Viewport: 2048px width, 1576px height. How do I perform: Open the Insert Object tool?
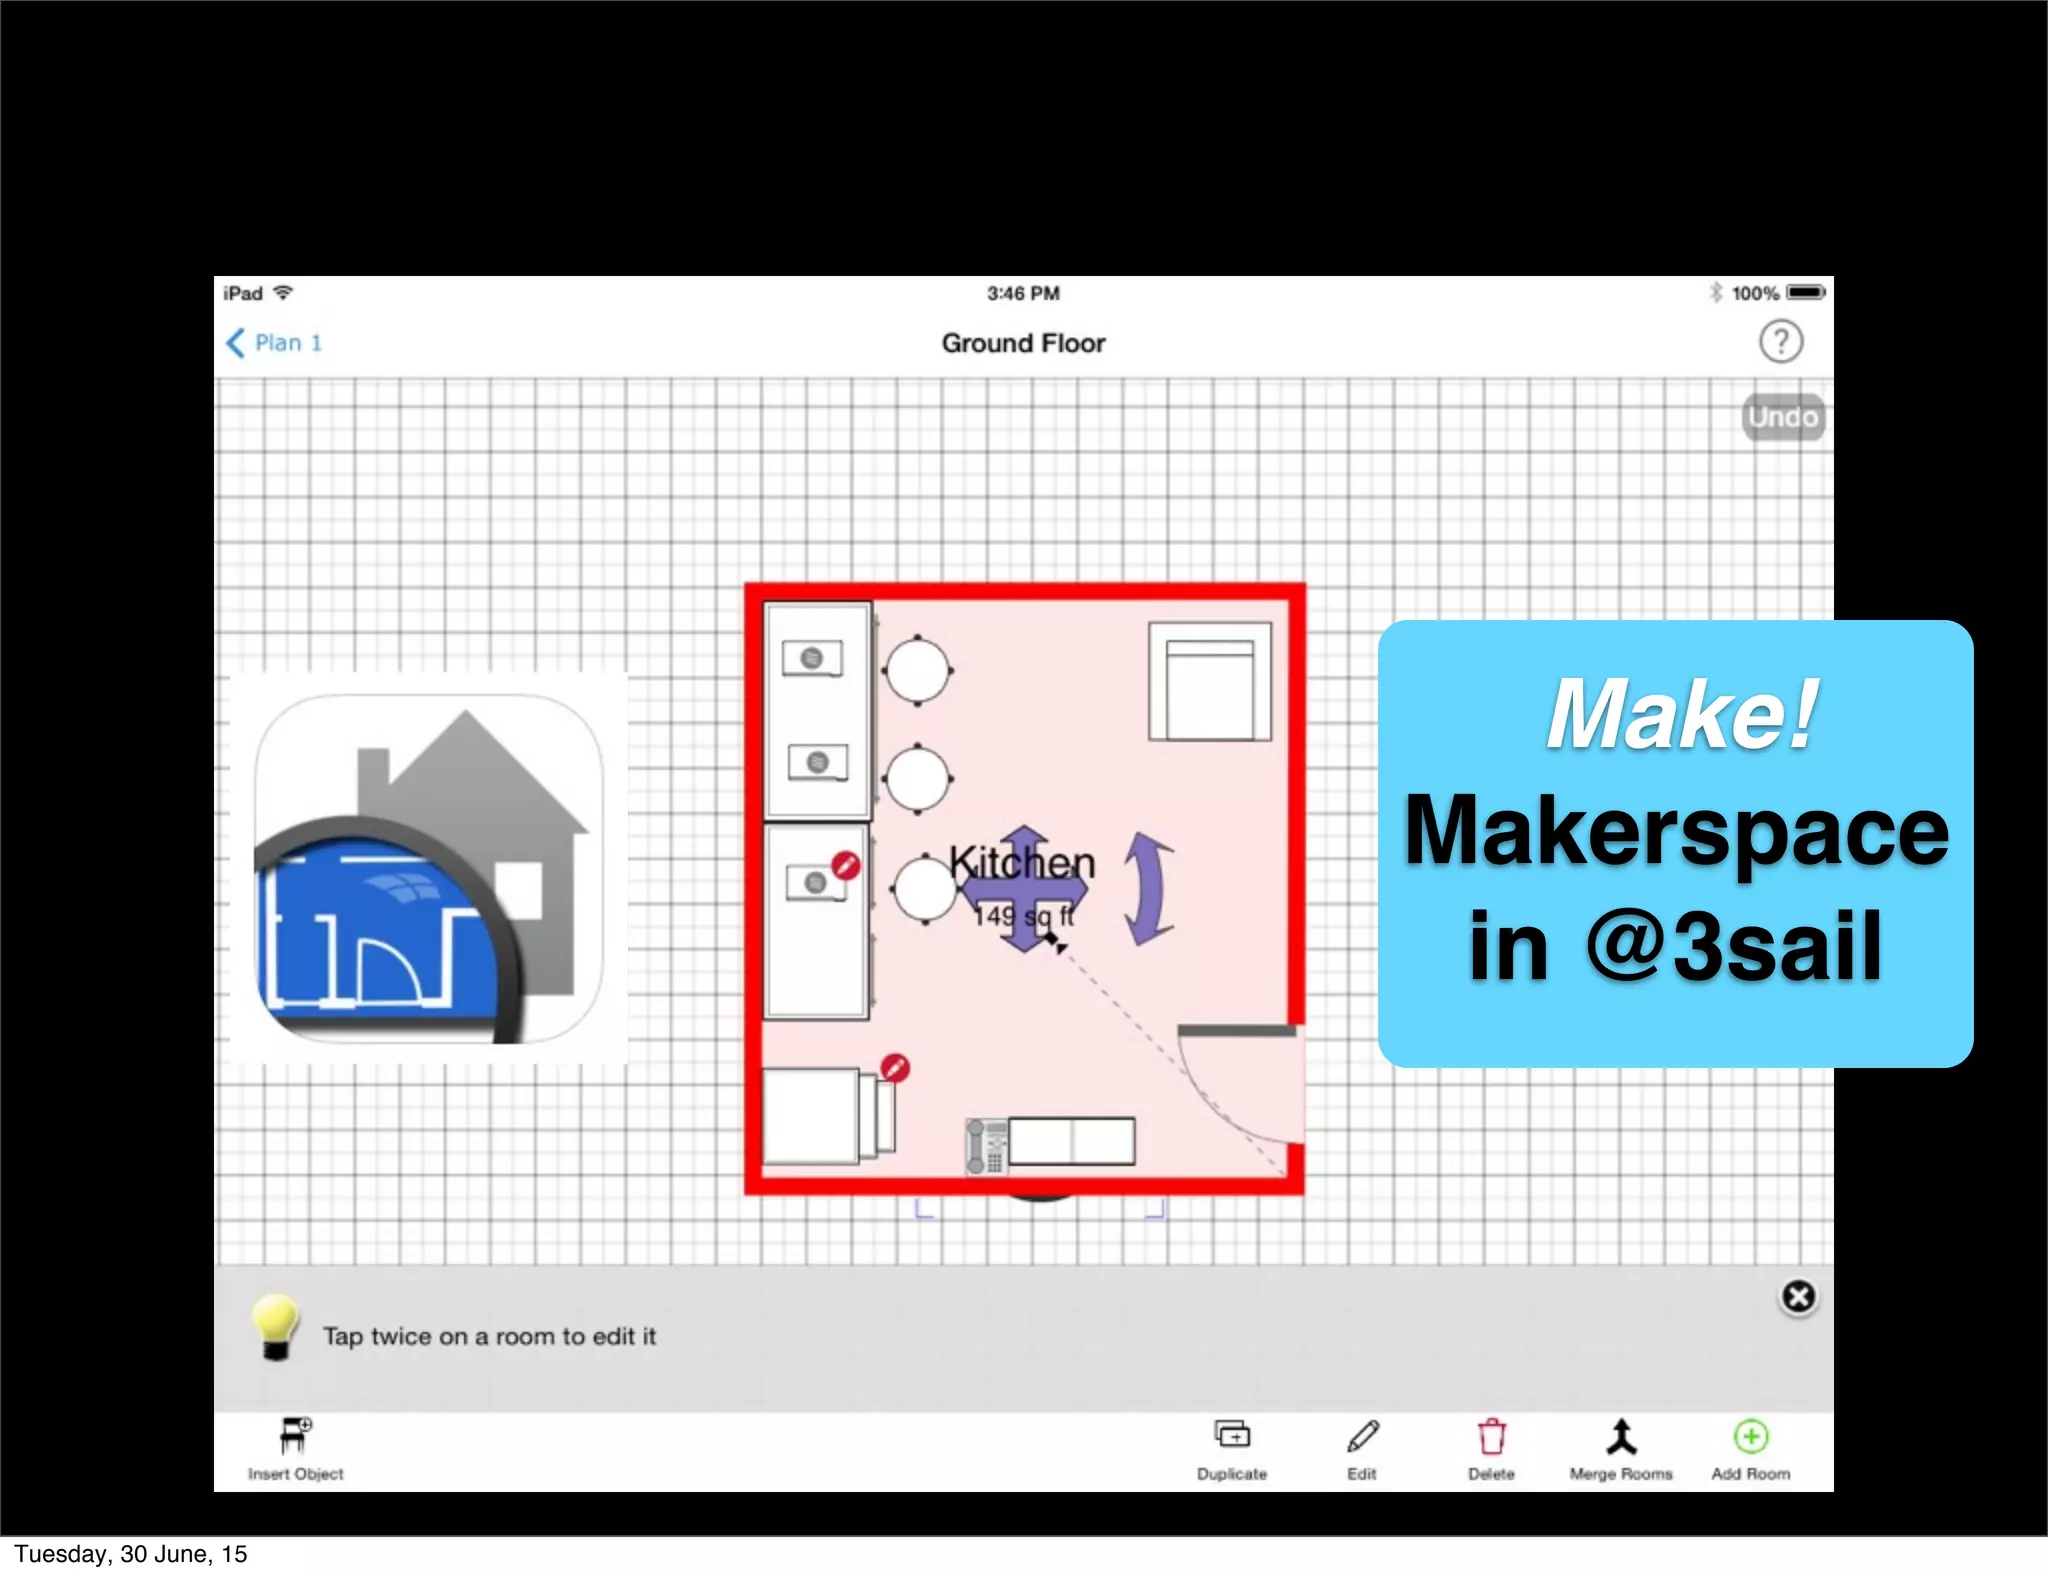[x=295, y=1449]
